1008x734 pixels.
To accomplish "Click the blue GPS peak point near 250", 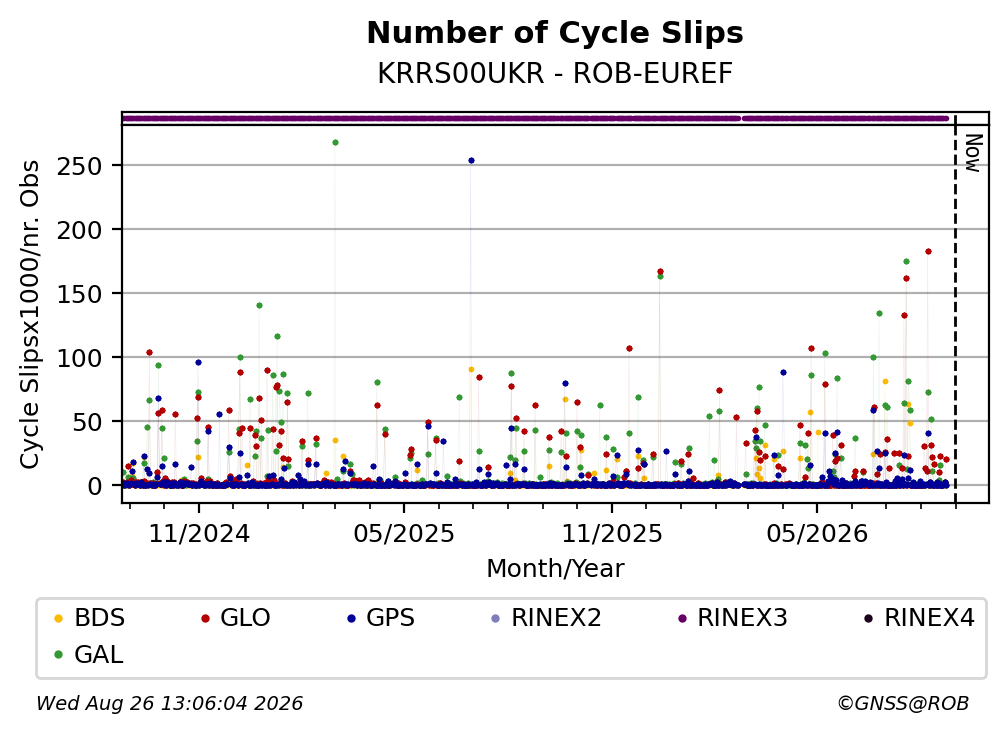I will pos(471,161).
